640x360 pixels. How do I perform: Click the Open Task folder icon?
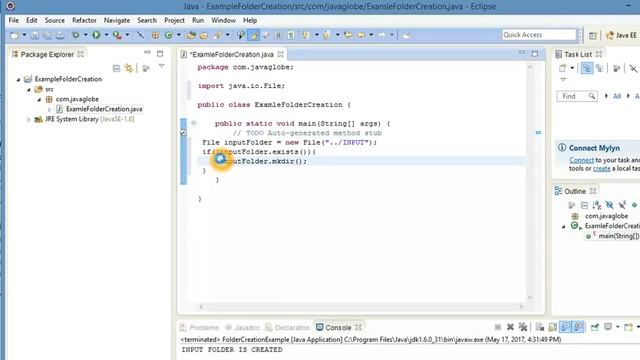204,36
